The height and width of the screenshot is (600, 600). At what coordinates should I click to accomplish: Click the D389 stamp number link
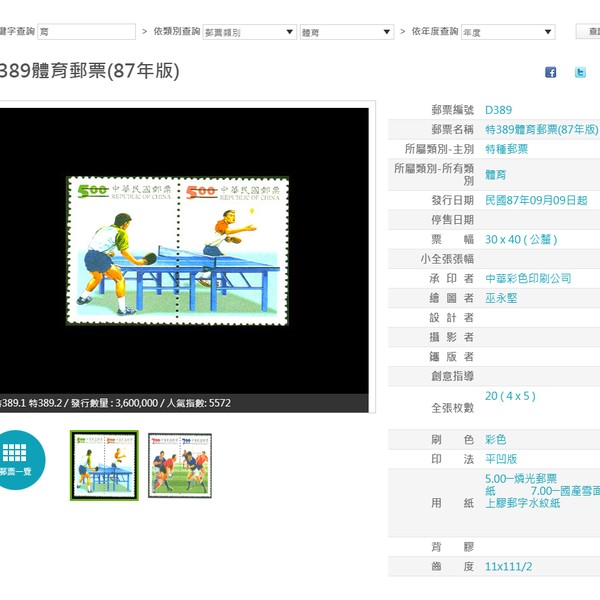[x=498, y=110]
